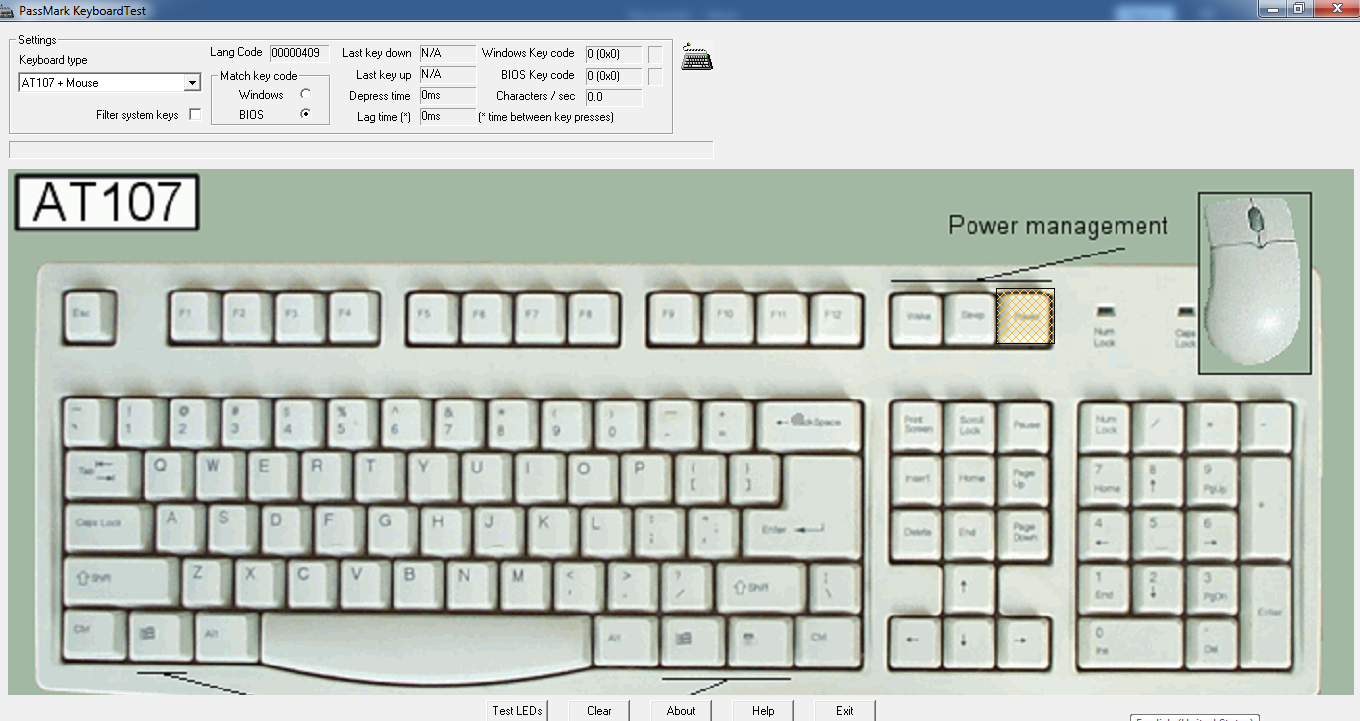Click the Wake key on the keyboard image
The image size is (1360, 721).
tap(916, 316)
